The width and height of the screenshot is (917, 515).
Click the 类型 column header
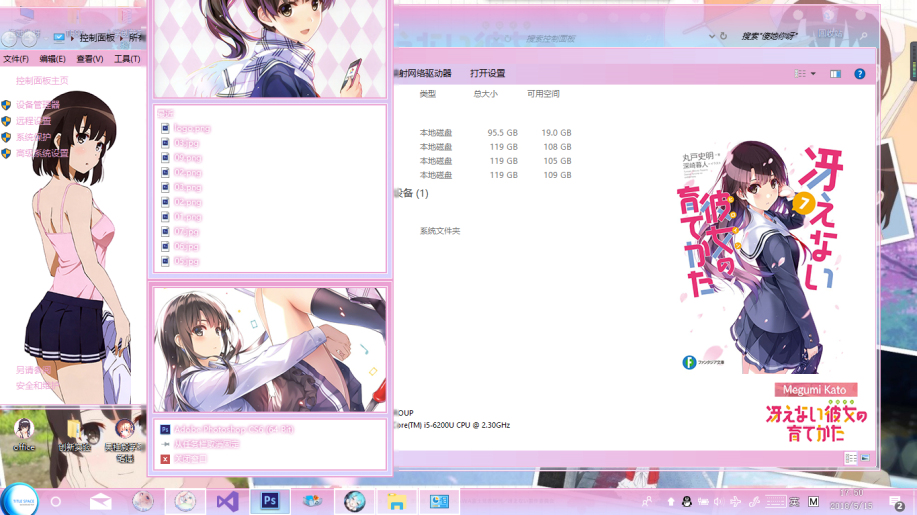(428, 94)
